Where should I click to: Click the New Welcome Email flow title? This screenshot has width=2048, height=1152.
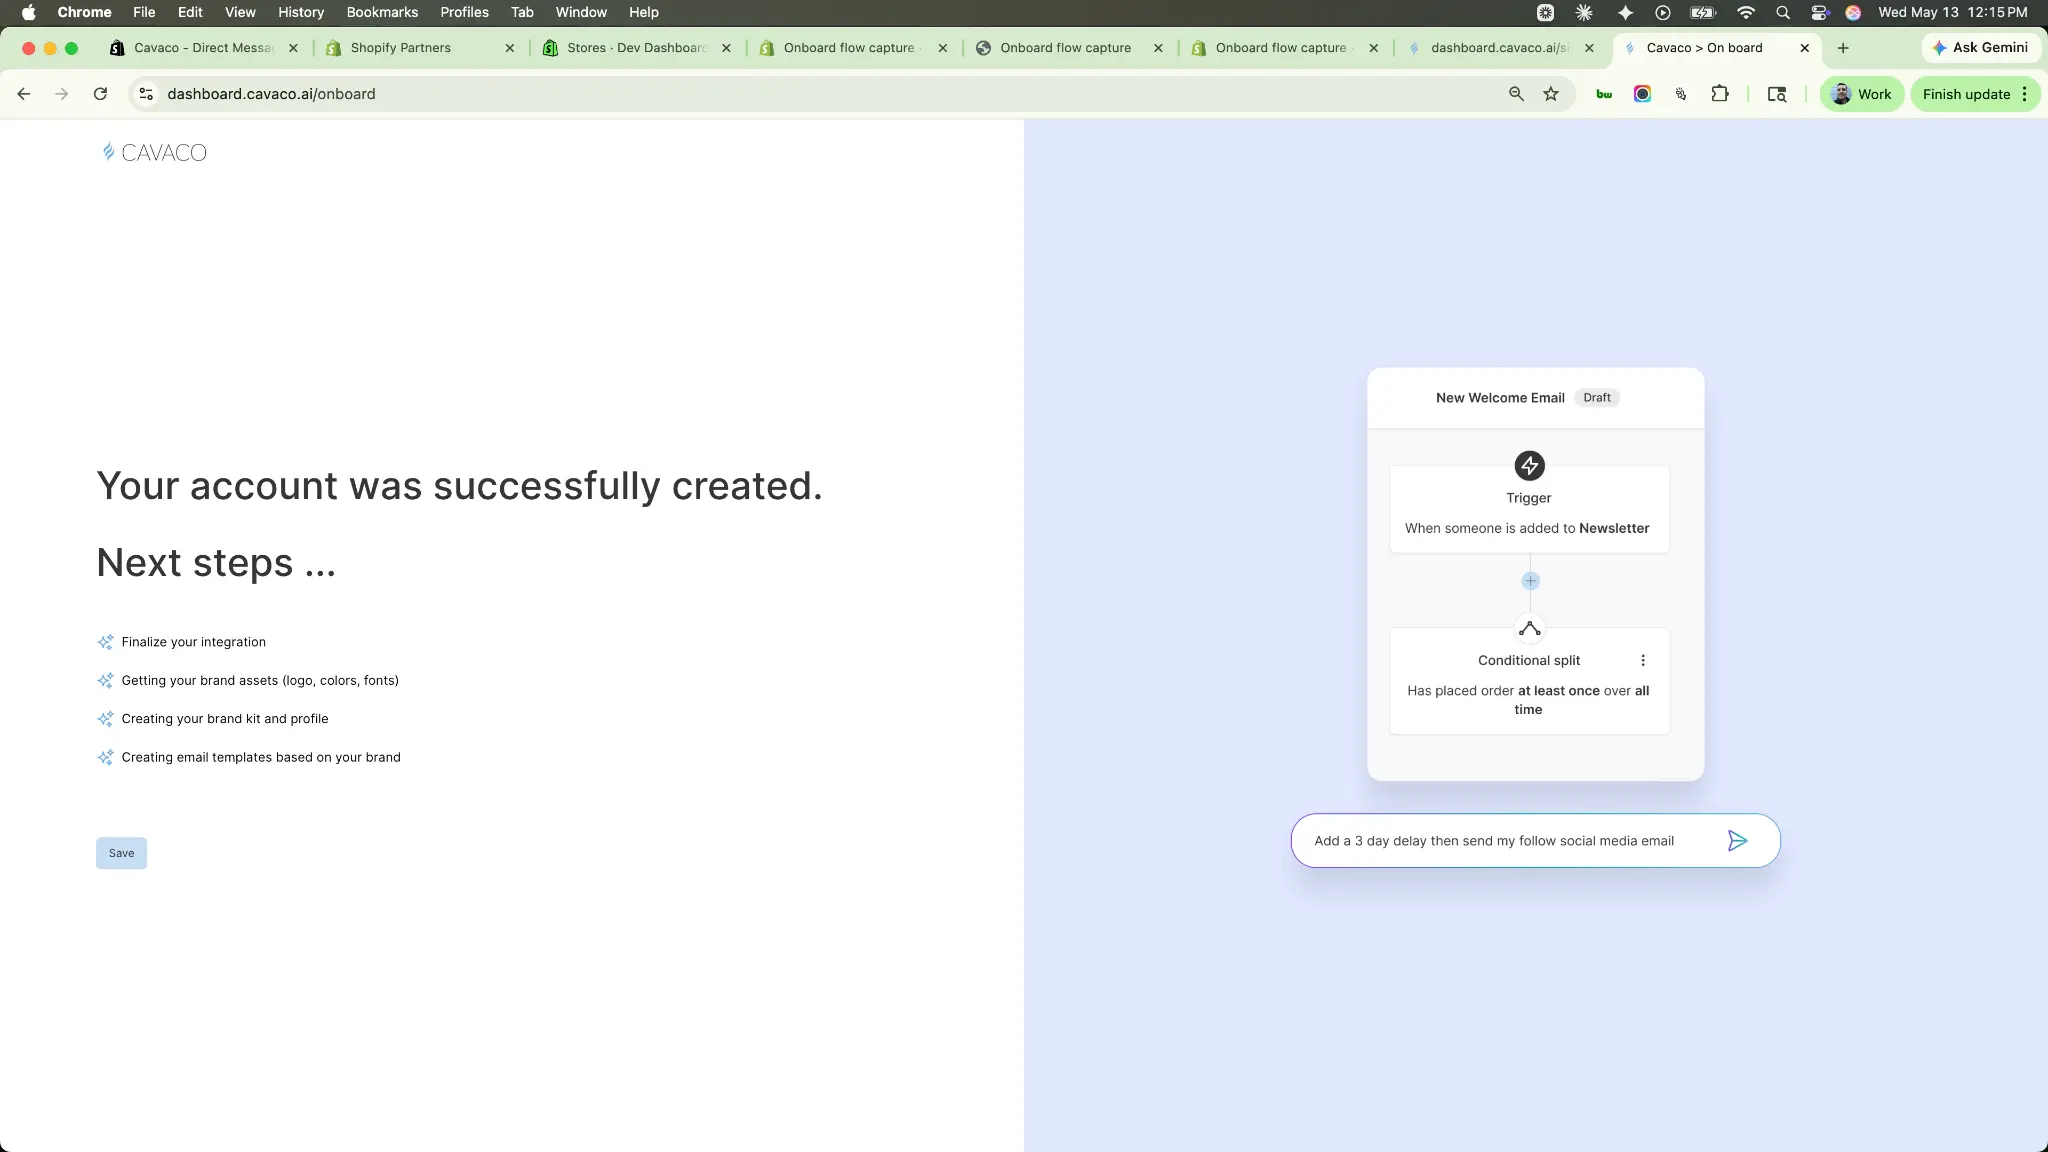1500,398
